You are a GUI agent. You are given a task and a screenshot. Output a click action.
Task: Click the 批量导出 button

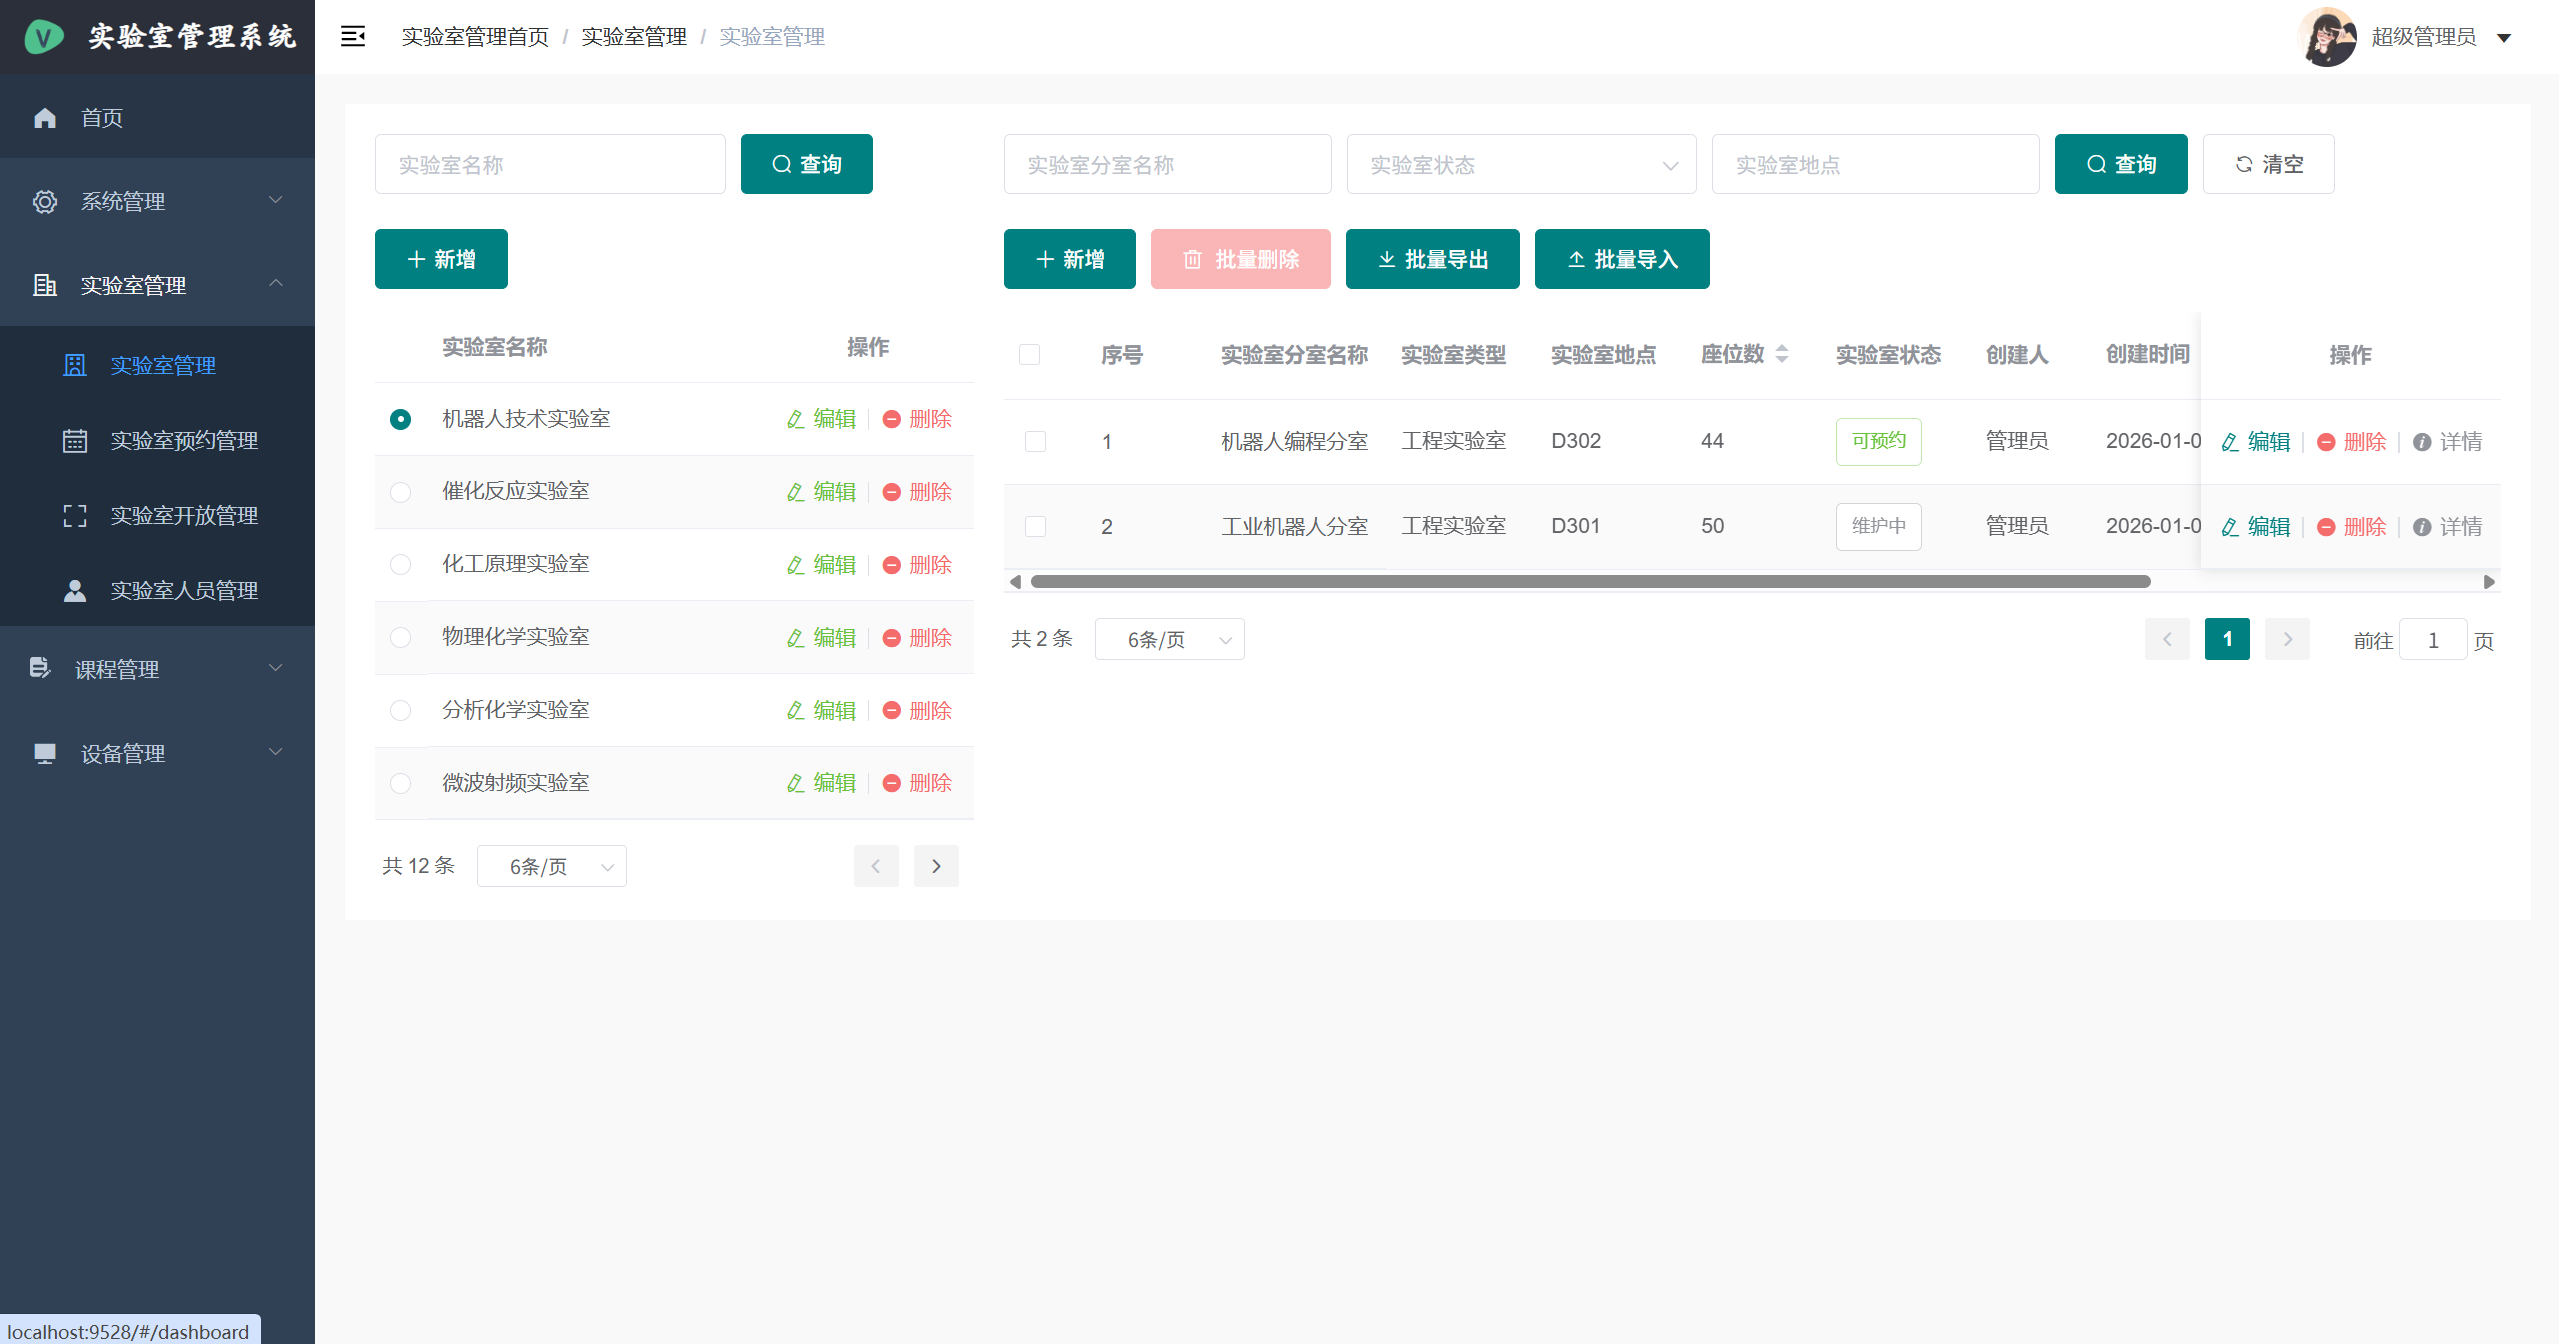(1432, 260)
